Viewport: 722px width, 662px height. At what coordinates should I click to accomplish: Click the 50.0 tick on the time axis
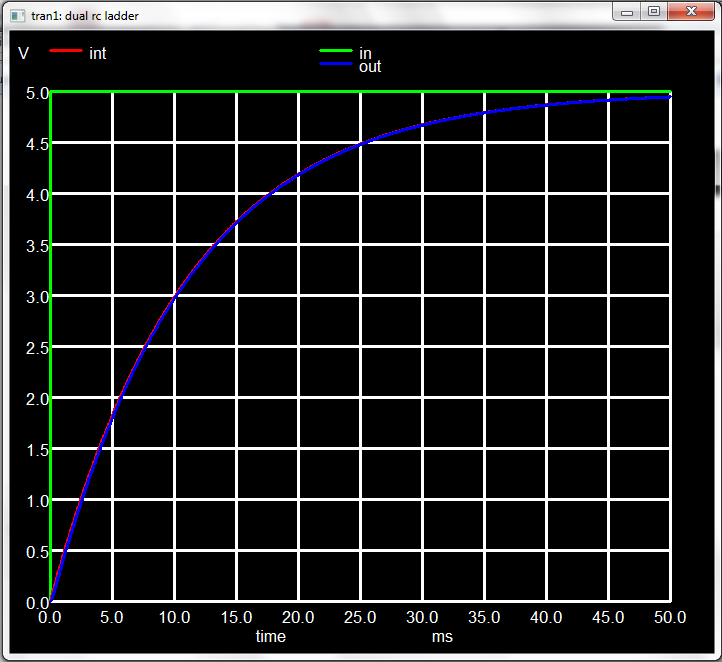coord(669,617)
